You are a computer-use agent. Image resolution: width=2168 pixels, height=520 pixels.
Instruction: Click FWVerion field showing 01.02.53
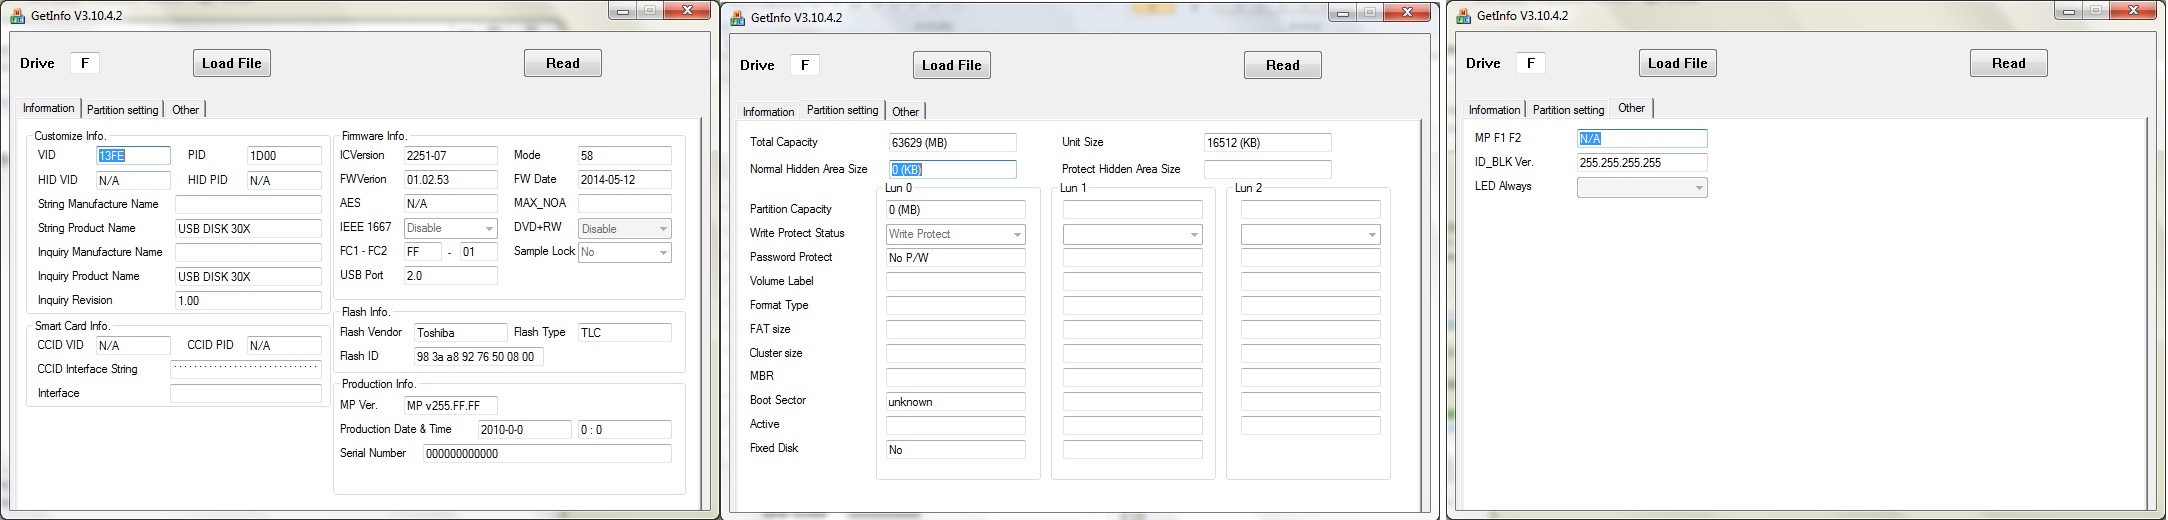click(x=451, y=180)
